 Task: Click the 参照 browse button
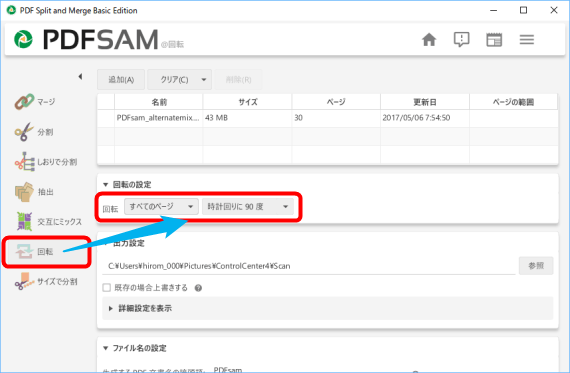coord(536,266)
